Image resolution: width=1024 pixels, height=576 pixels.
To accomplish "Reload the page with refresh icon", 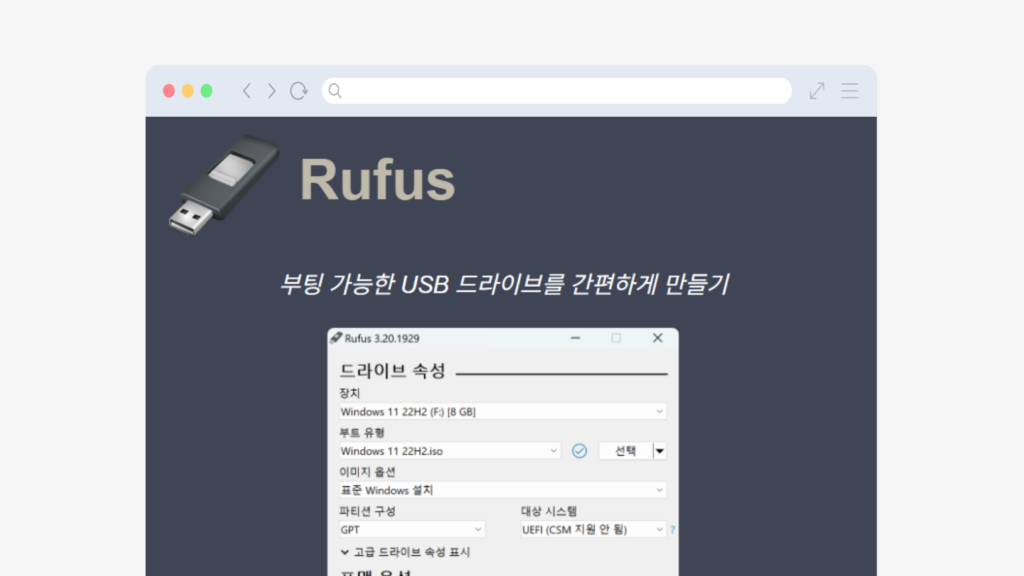I will 299,91.
